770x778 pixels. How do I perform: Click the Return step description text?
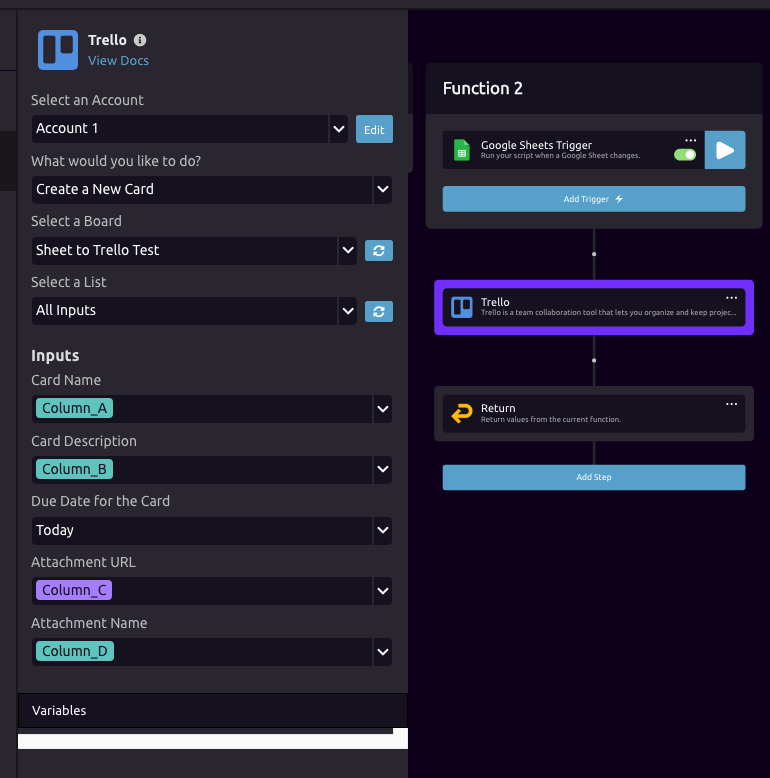coord(551,419)
